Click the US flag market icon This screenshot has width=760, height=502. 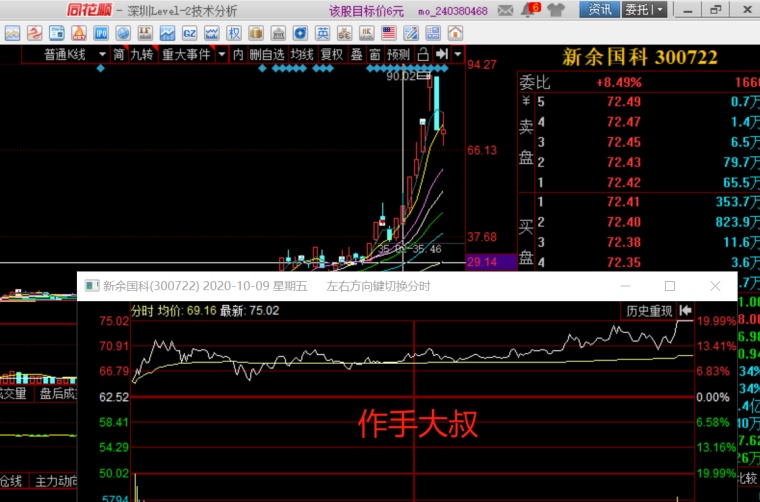pyautogui.click(x=389, y=33)
